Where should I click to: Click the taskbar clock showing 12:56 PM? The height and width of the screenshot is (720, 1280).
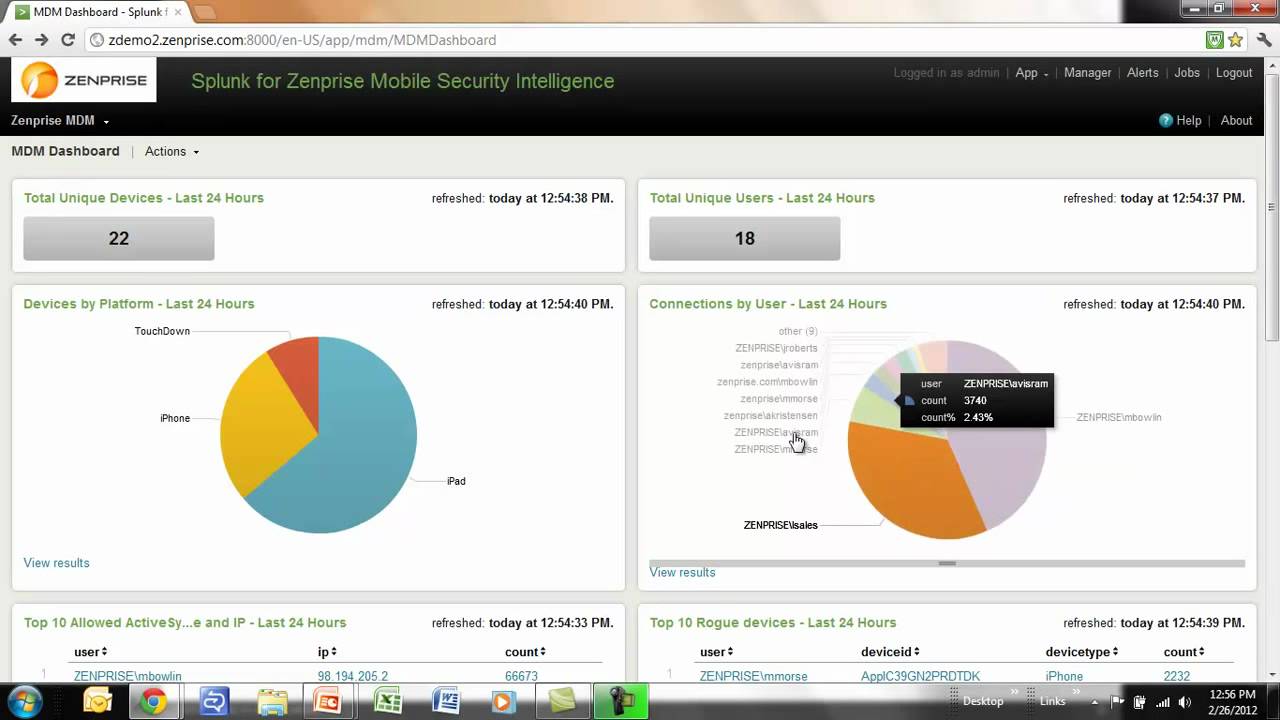pos(1232,702)
